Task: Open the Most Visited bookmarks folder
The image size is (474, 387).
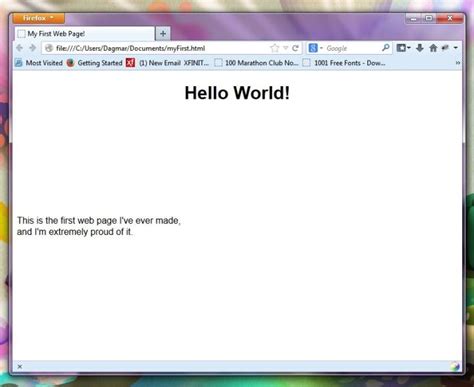Action: 39,63
